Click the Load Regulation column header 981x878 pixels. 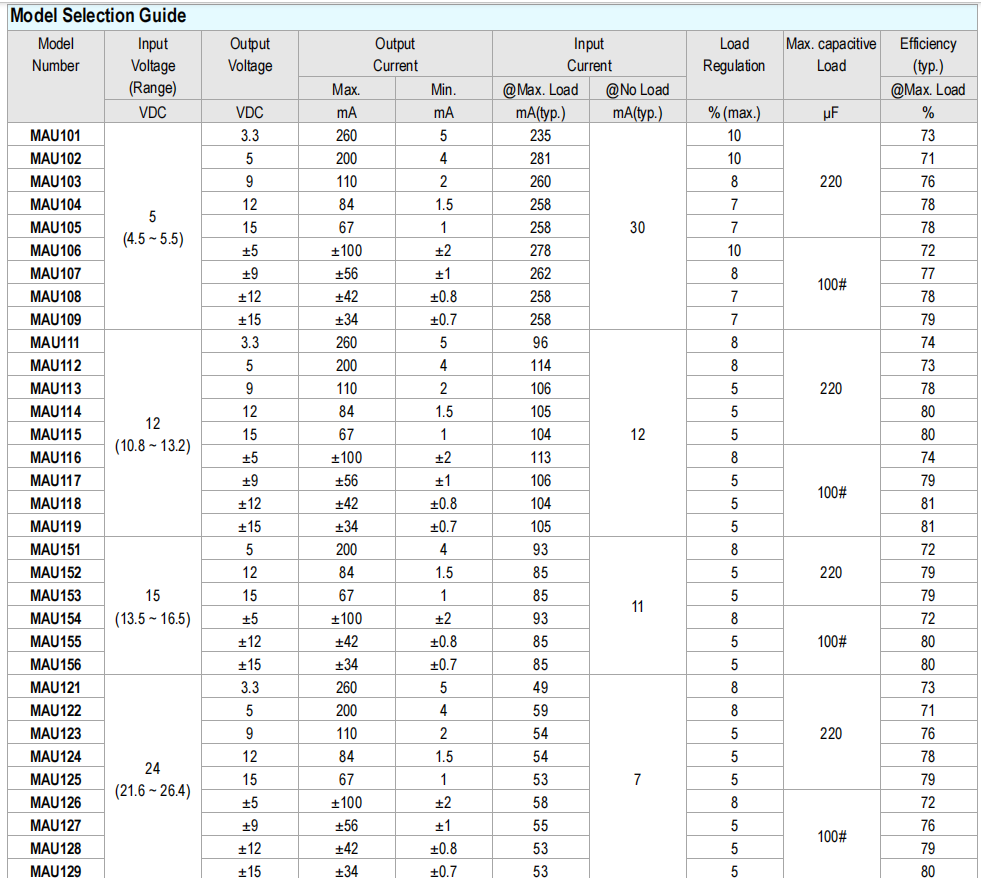point(734,55)
